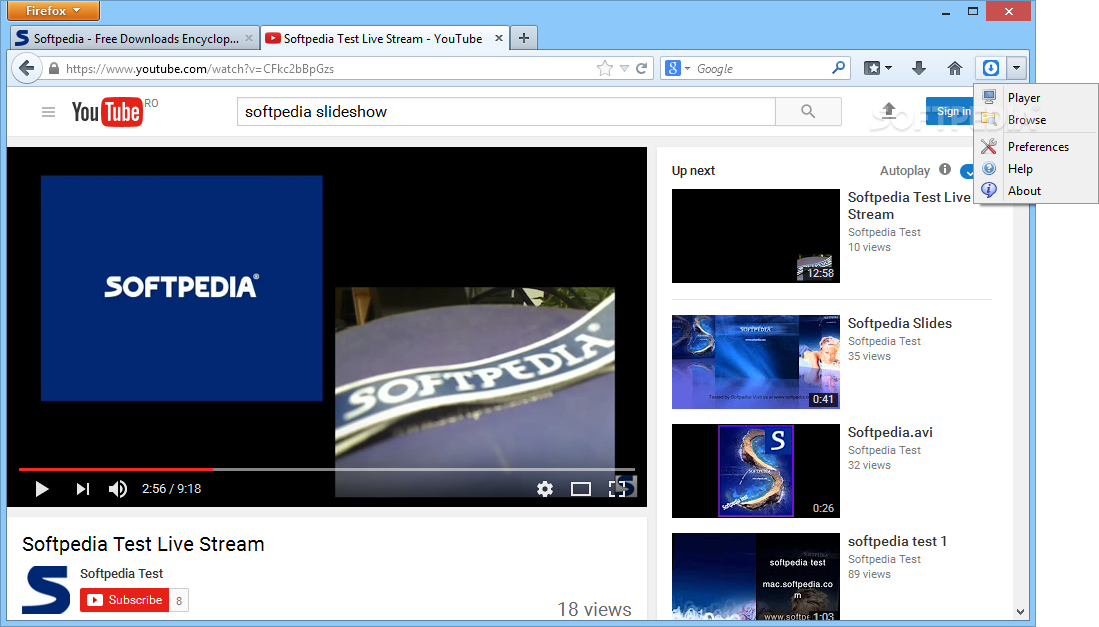Image resolution: width=1099 pixels, height=627 pixels.
Task: Close the Softpedia Free Downloads tab
Action: click(x=249, y=39)
